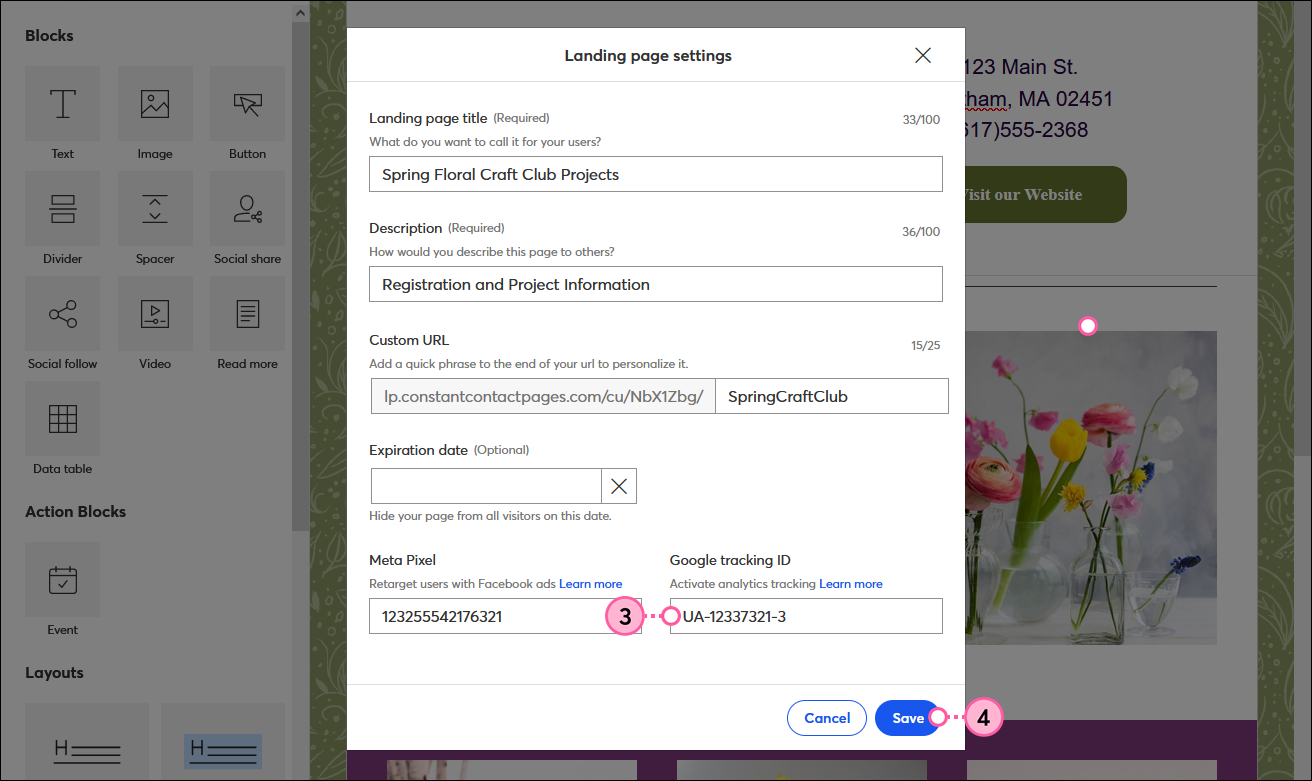
Task: Open Learn more for Google tracking
Action: (851, 584)
